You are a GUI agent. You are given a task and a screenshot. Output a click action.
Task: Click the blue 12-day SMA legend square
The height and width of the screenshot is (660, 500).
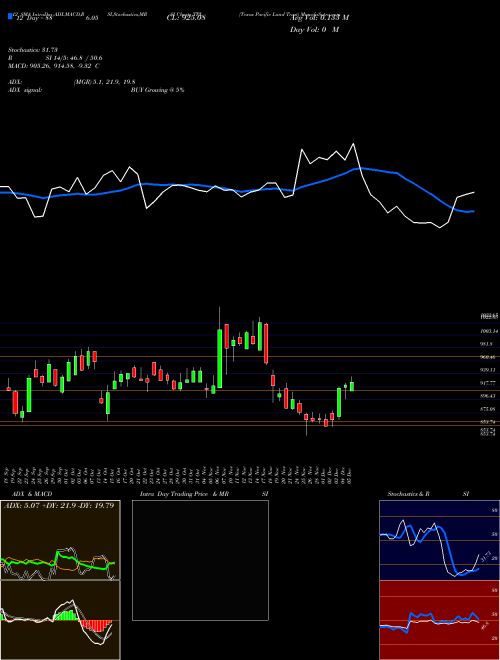tap(10, 16)
